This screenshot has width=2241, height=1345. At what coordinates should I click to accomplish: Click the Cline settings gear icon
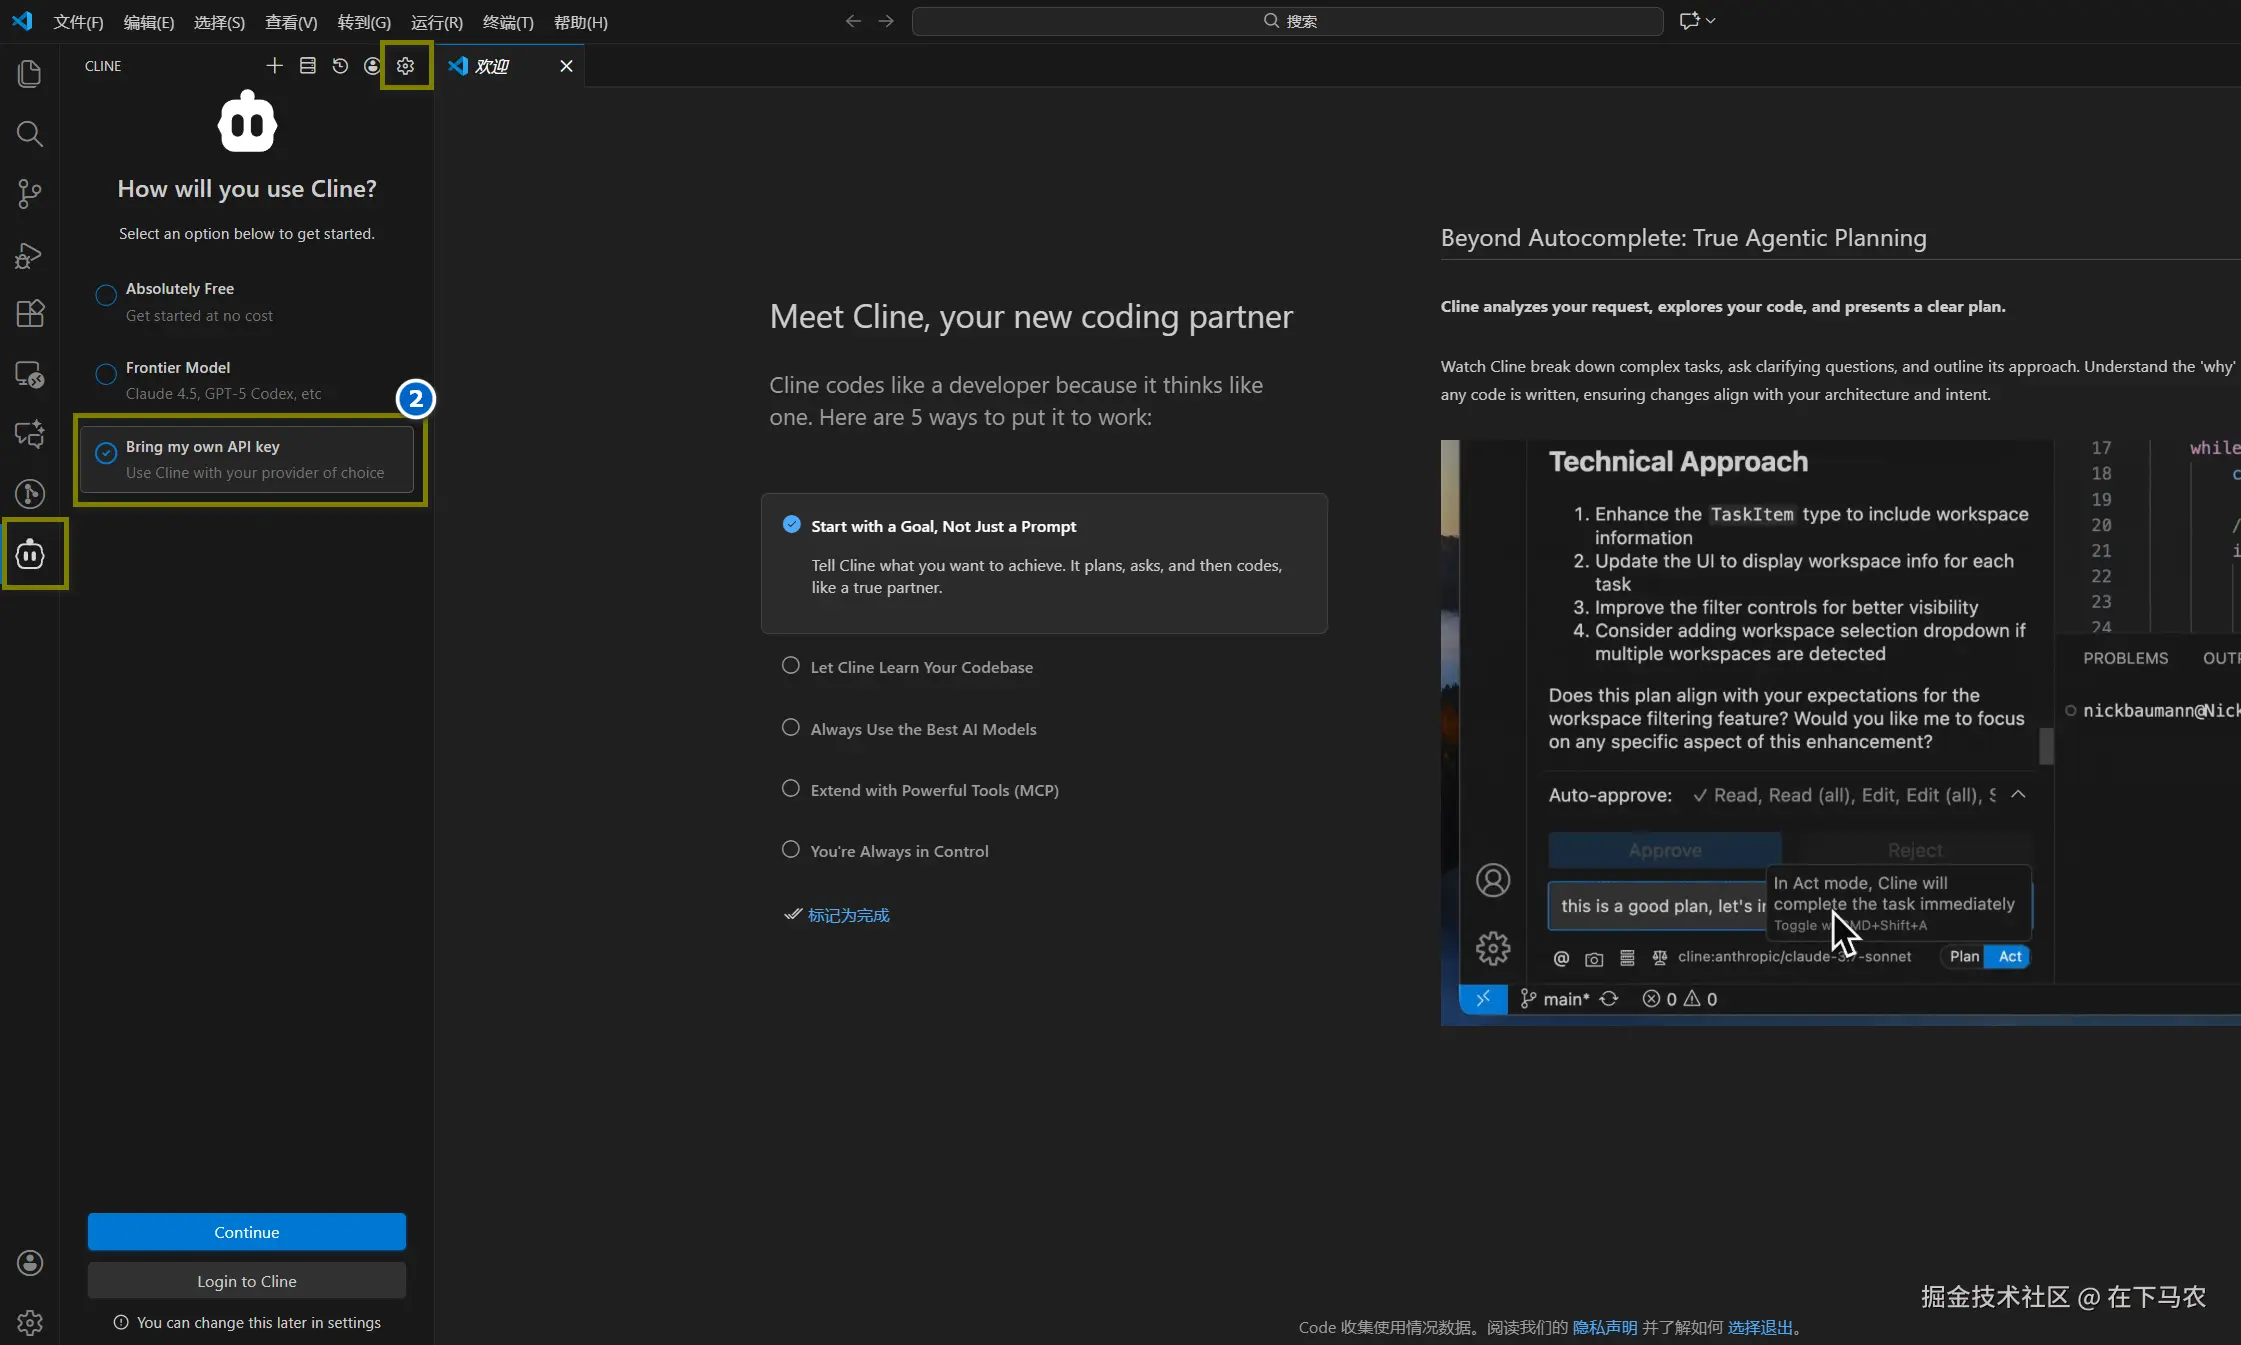[405, 66]
